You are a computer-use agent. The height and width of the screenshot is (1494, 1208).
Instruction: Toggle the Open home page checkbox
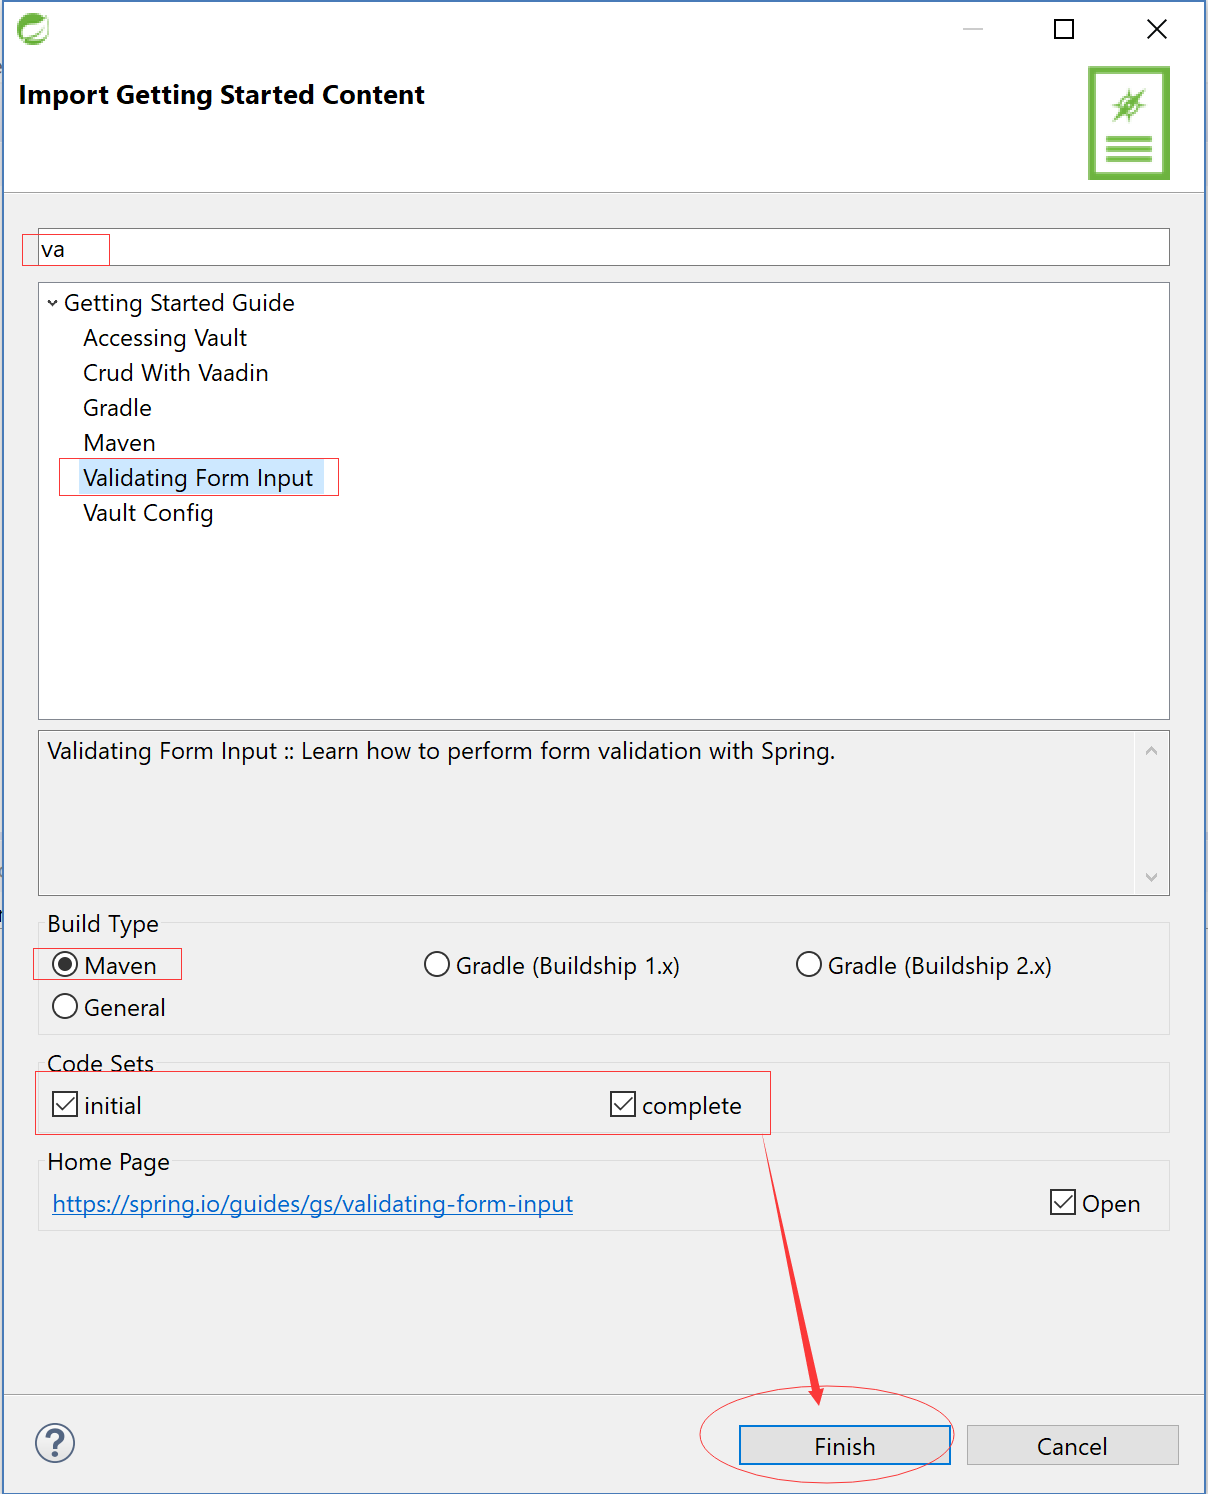(1063, 1202)
